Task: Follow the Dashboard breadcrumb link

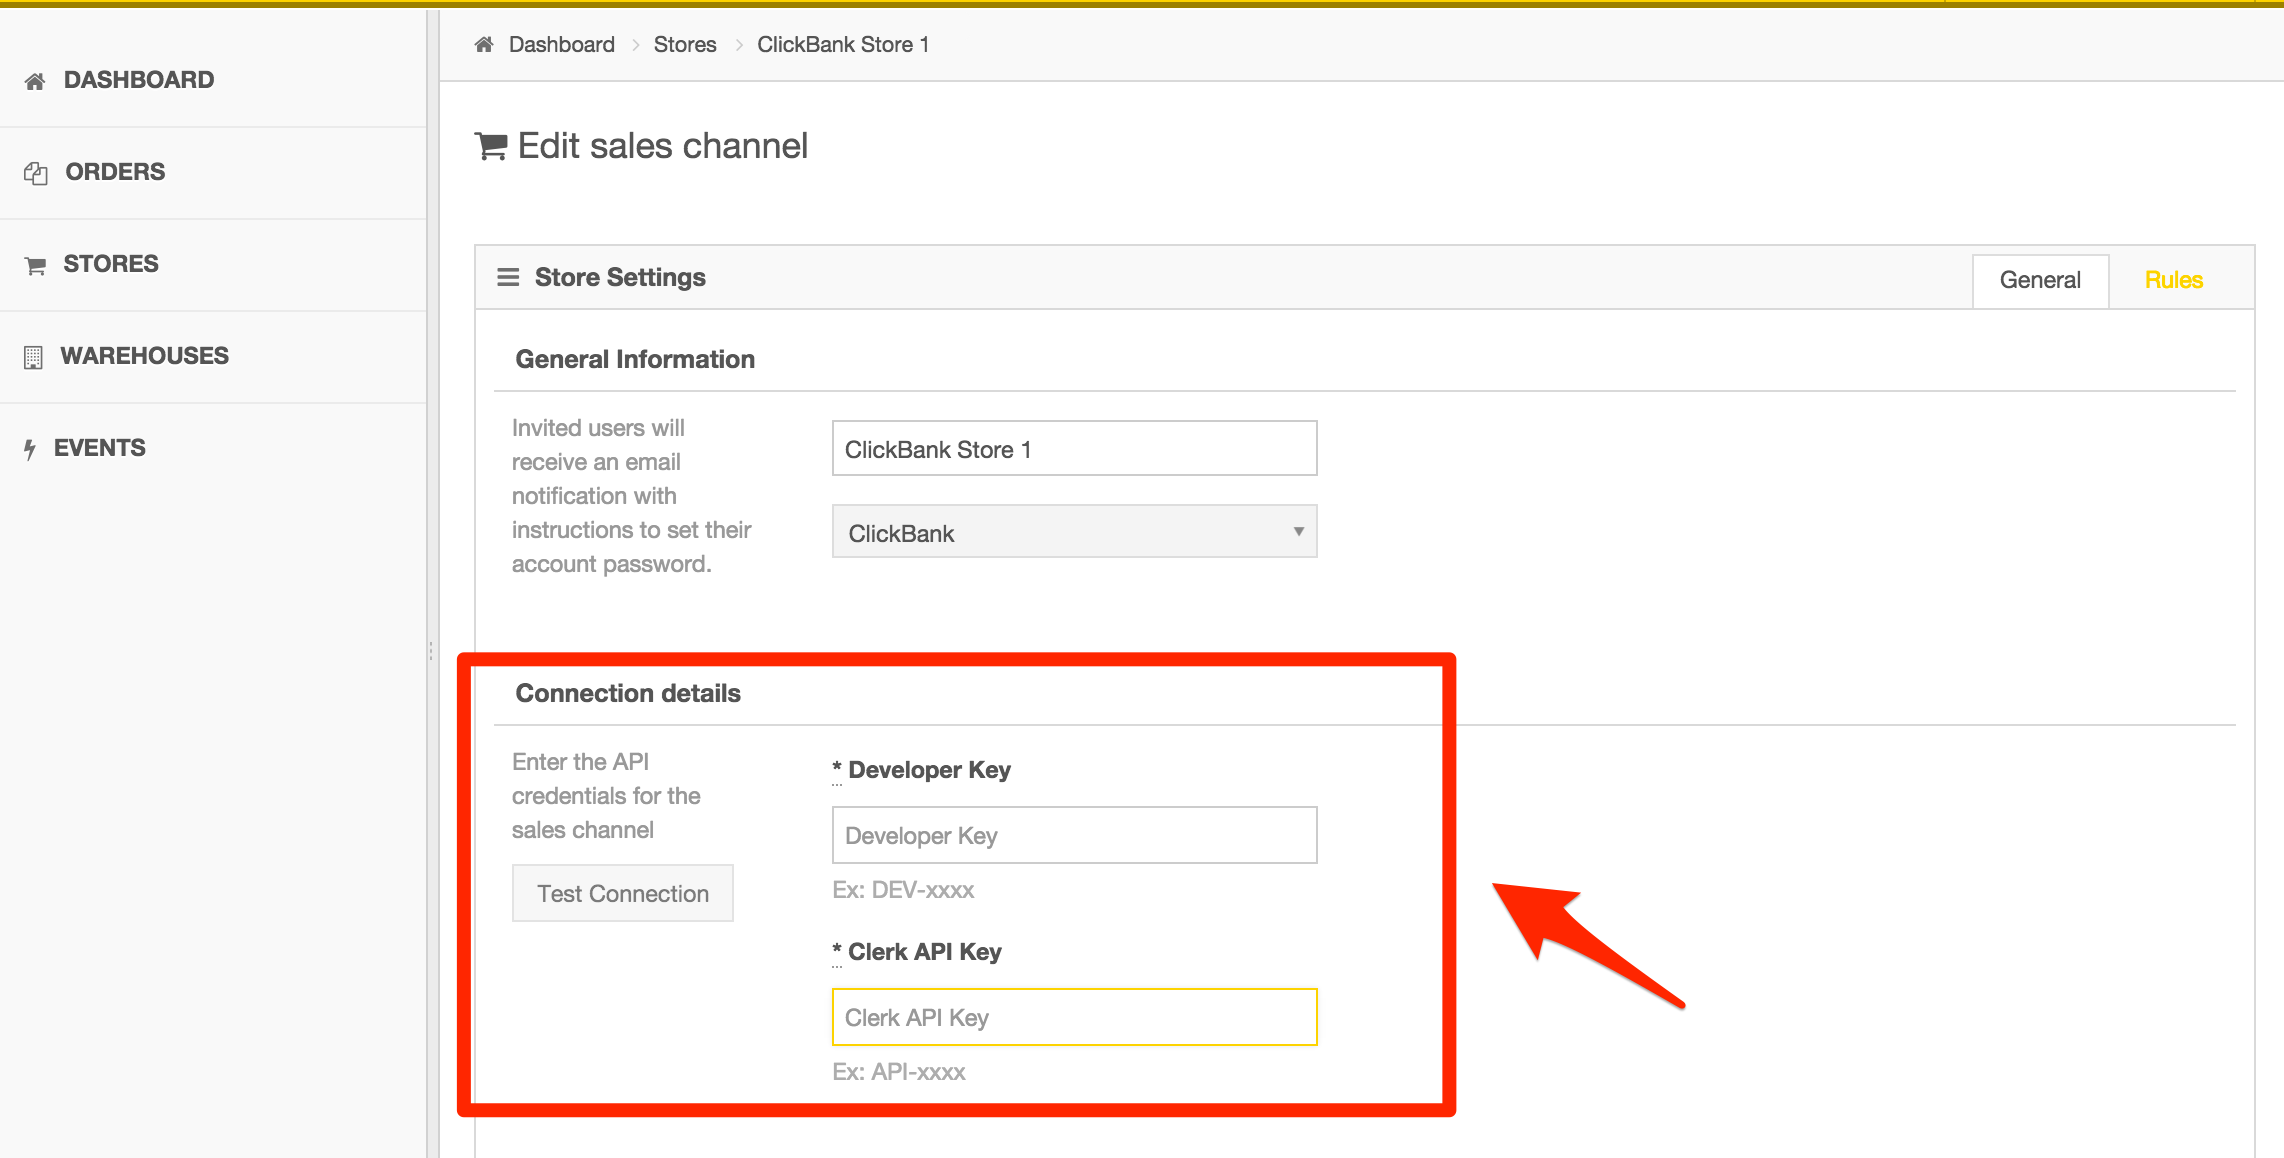Action: (x=562, y=44)
